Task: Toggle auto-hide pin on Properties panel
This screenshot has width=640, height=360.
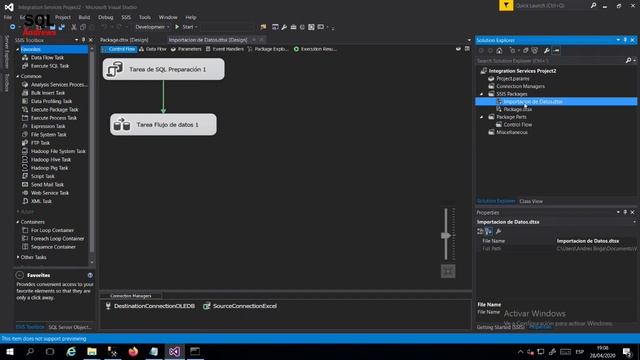Action: pyautogui.click(x=625, y=212)
